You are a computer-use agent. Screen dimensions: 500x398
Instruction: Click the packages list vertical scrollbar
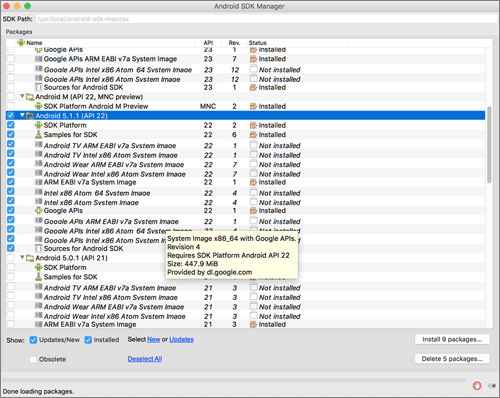coord(489,145)
